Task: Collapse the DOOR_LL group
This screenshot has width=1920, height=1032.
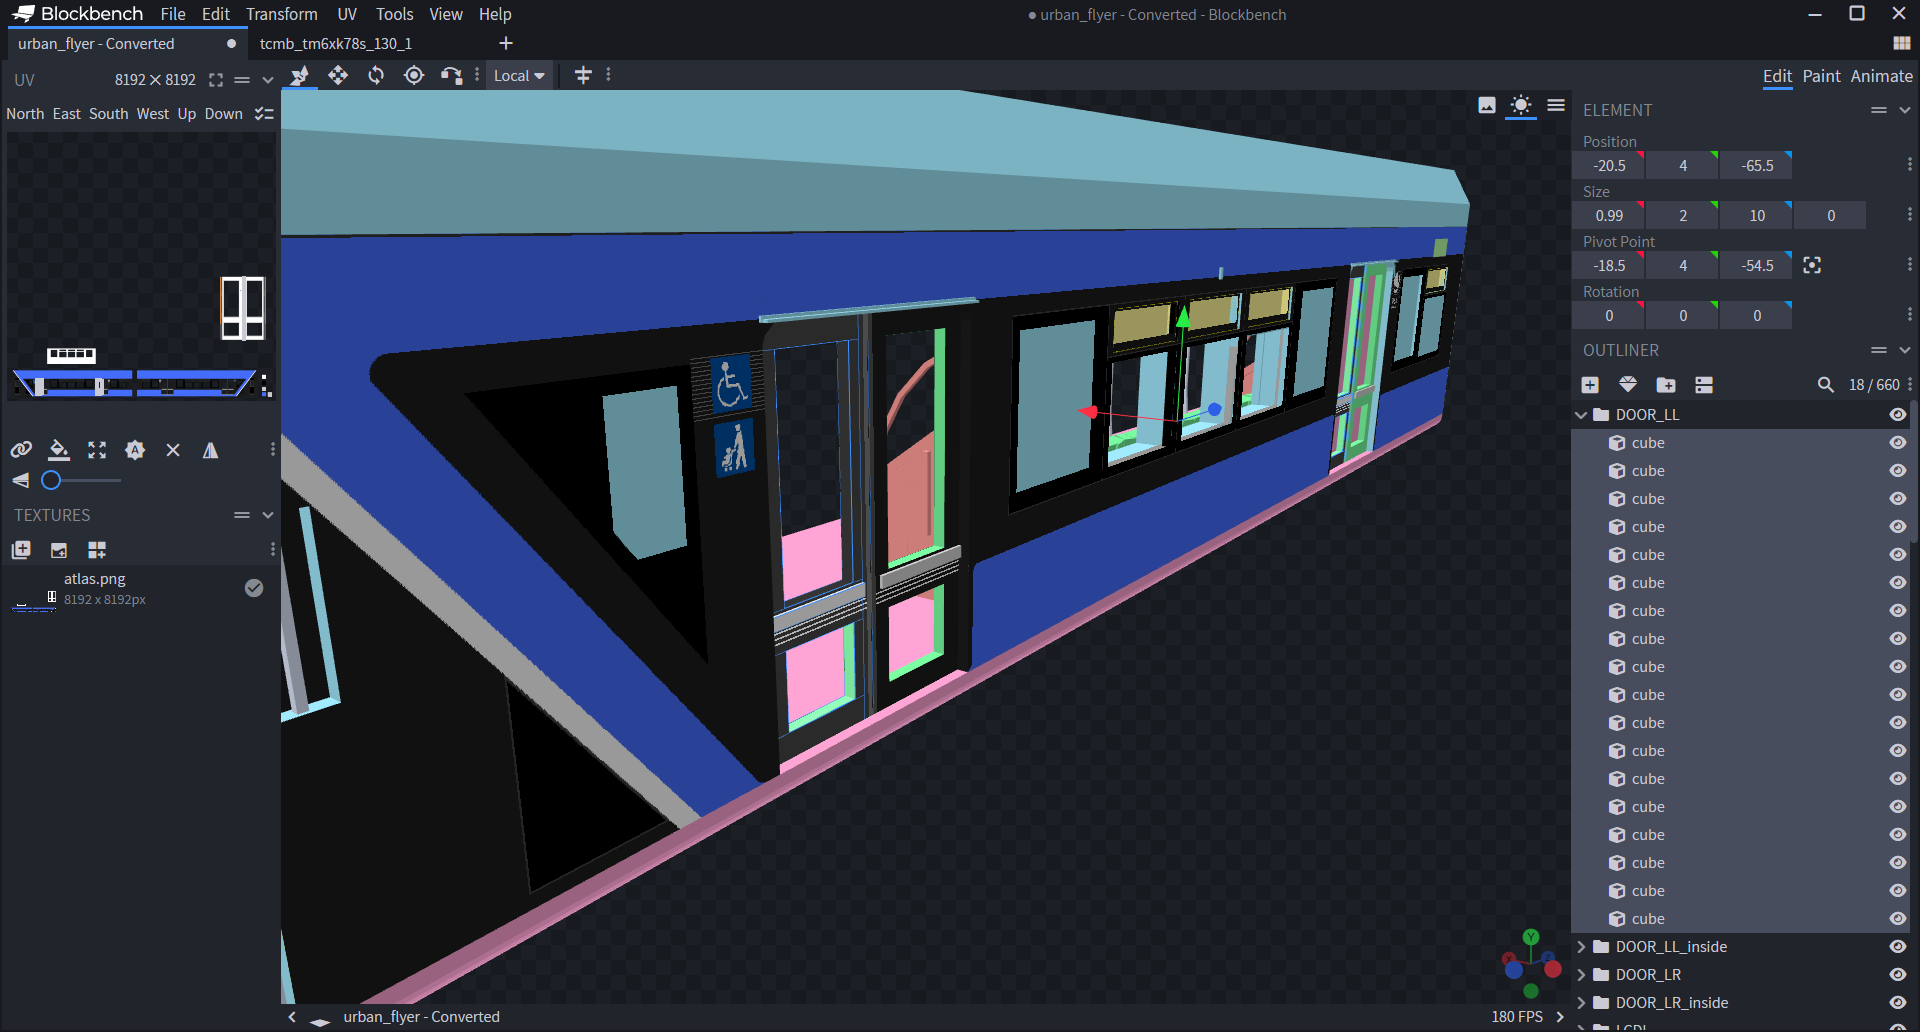Action: coord(1581,414)
